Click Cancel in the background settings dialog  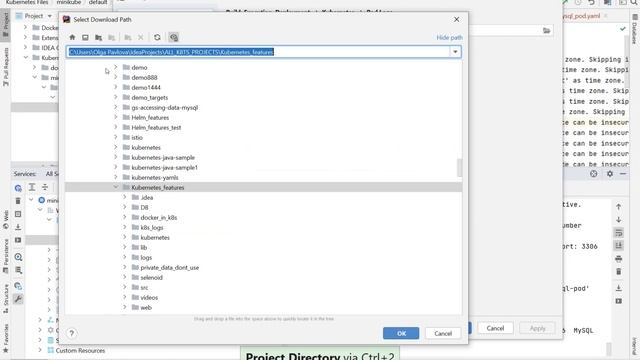tap(495, 328)
